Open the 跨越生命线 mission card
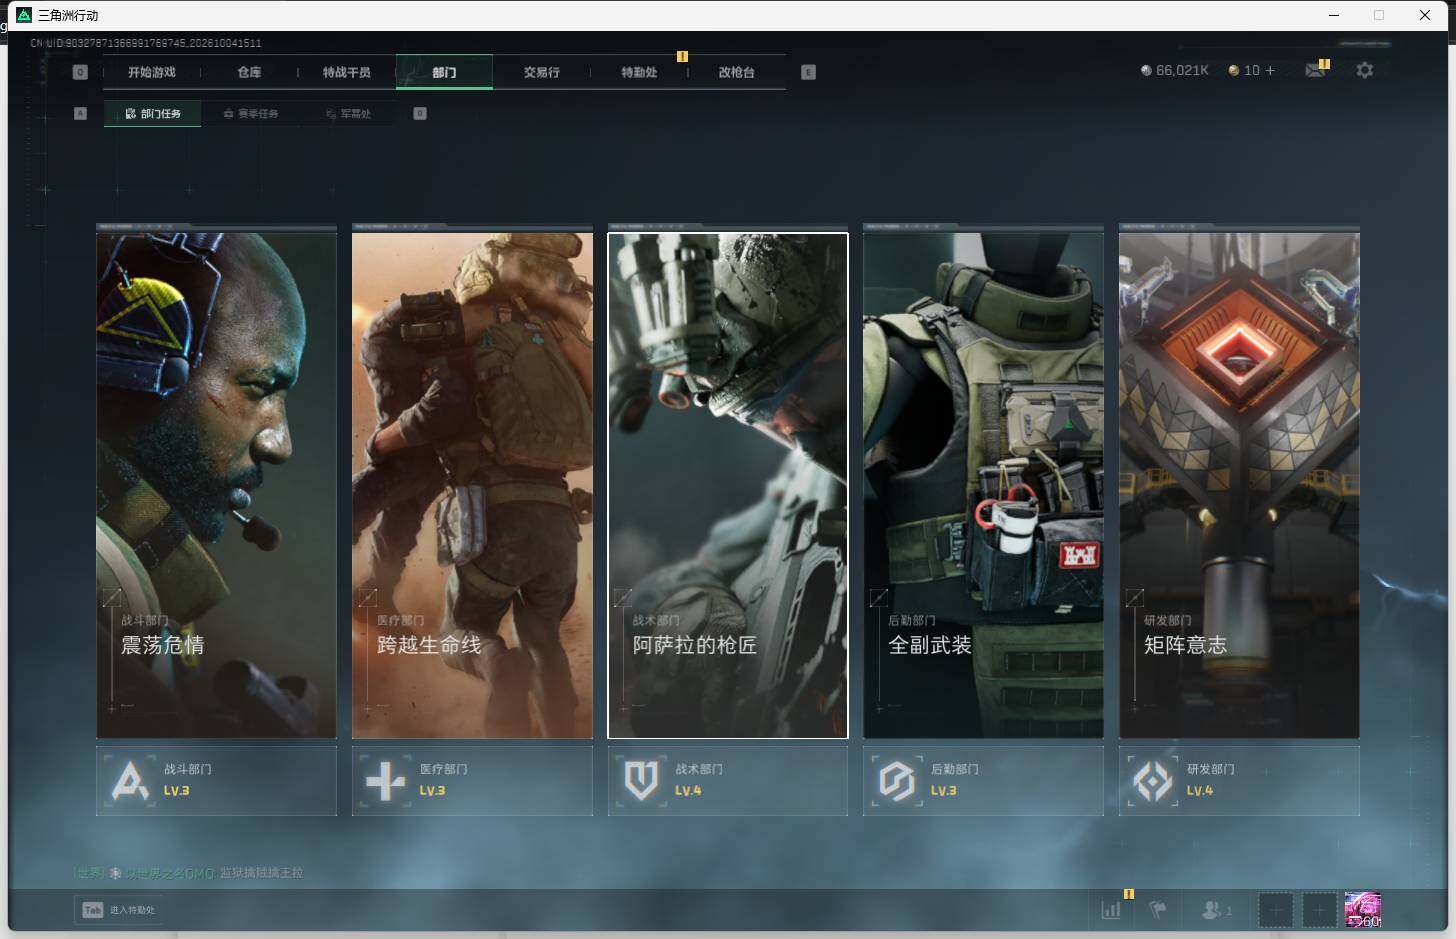 point(472,485)
